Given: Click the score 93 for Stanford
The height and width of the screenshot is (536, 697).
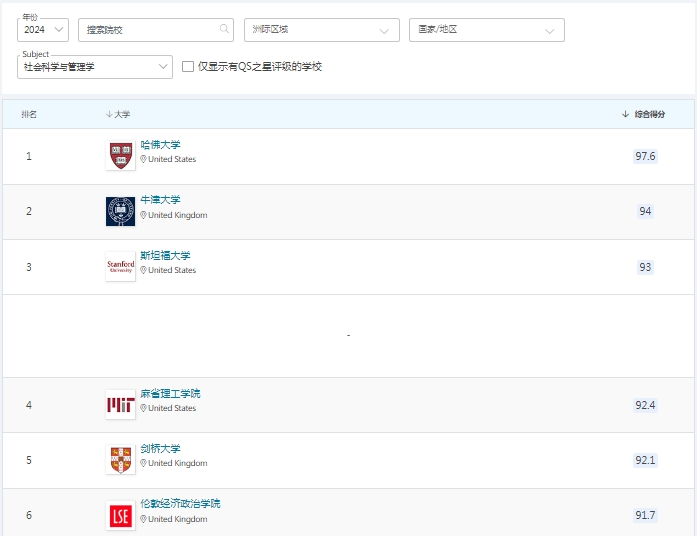Looking at the screenshot, I should 645,267.
